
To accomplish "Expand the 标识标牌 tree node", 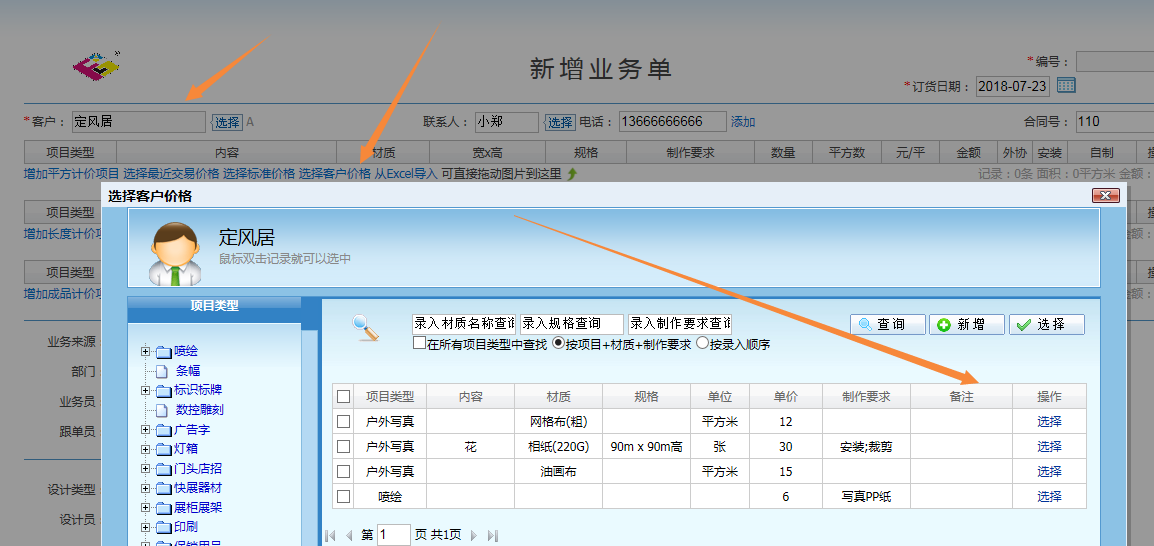I will 146,390.
